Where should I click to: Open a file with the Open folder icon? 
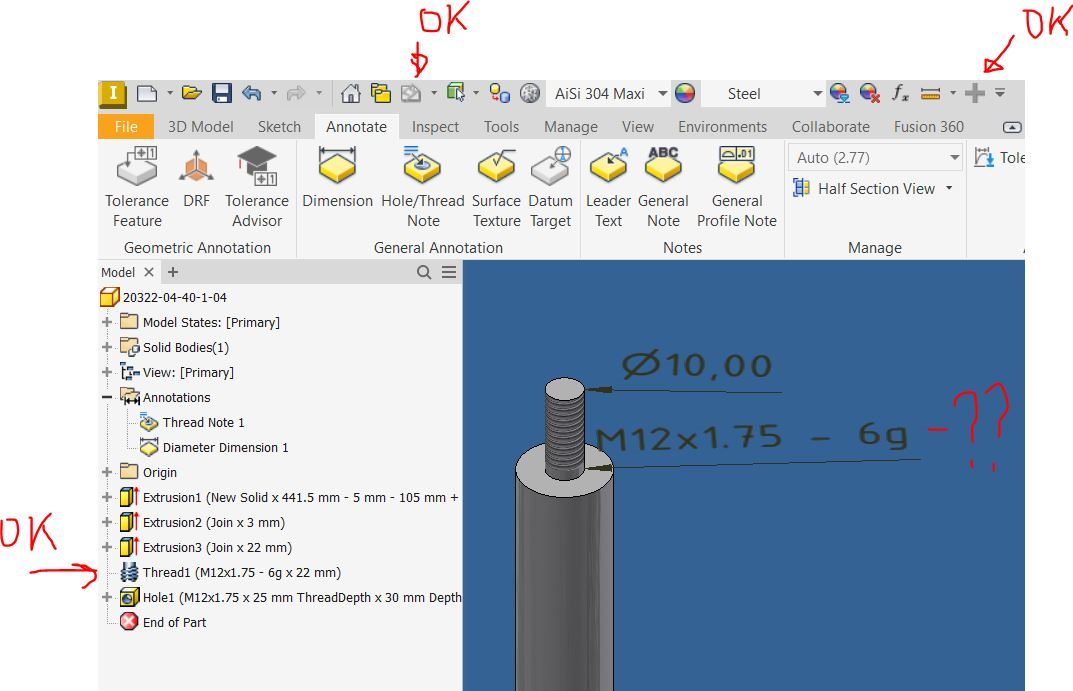coord(192,93)
